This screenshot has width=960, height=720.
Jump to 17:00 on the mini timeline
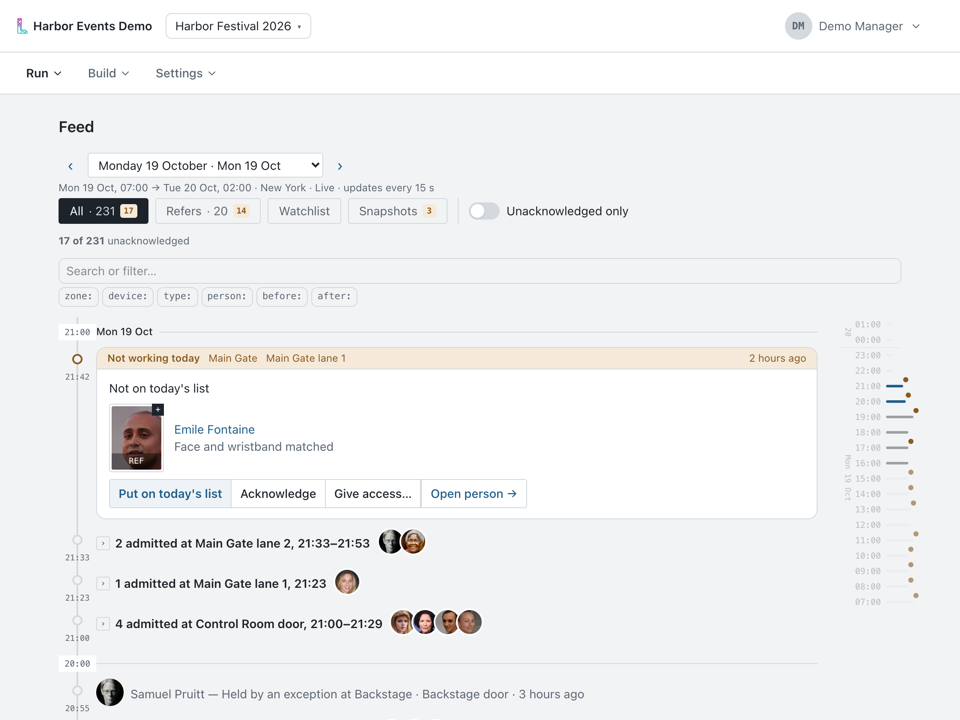[x=868, y=448]
